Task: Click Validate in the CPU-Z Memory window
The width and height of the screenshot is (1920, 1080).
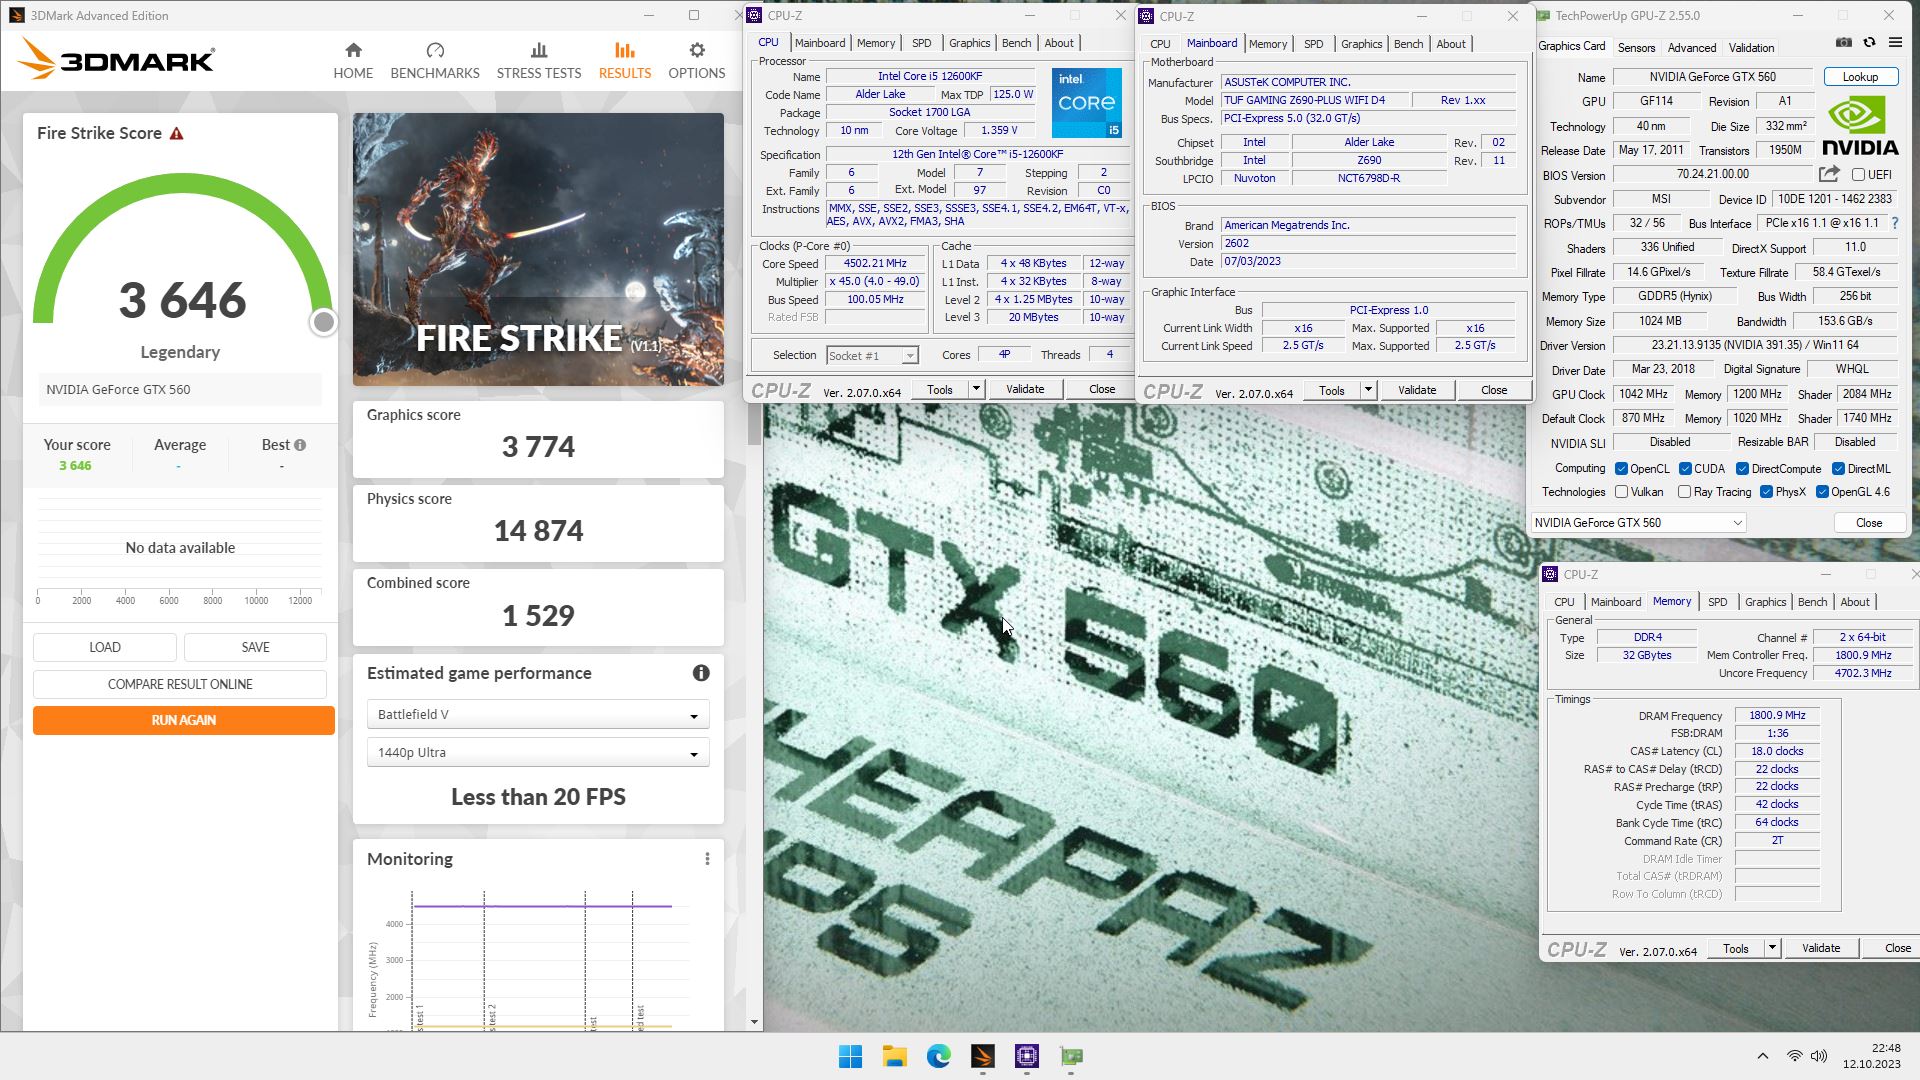Action: point(1820,948)
